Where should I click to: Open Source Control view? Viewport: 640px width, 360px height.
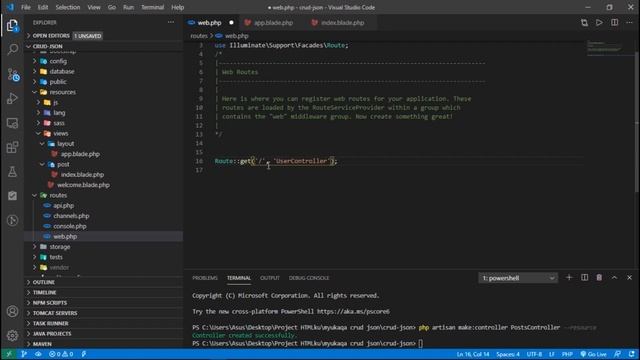pos(13,75)
